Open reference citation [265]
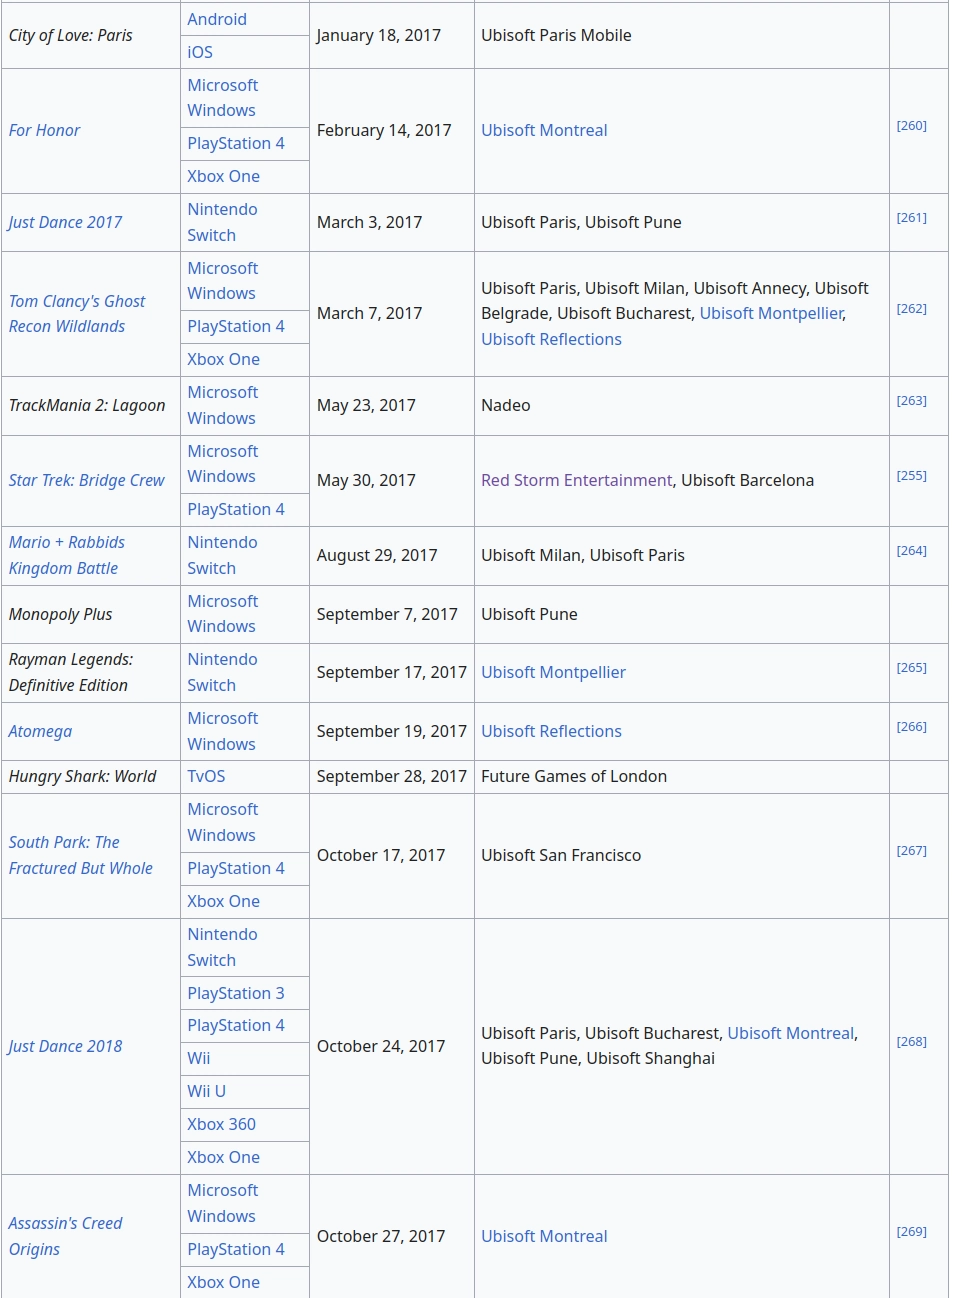960x1298 pixels. click(x=911, y=667)
